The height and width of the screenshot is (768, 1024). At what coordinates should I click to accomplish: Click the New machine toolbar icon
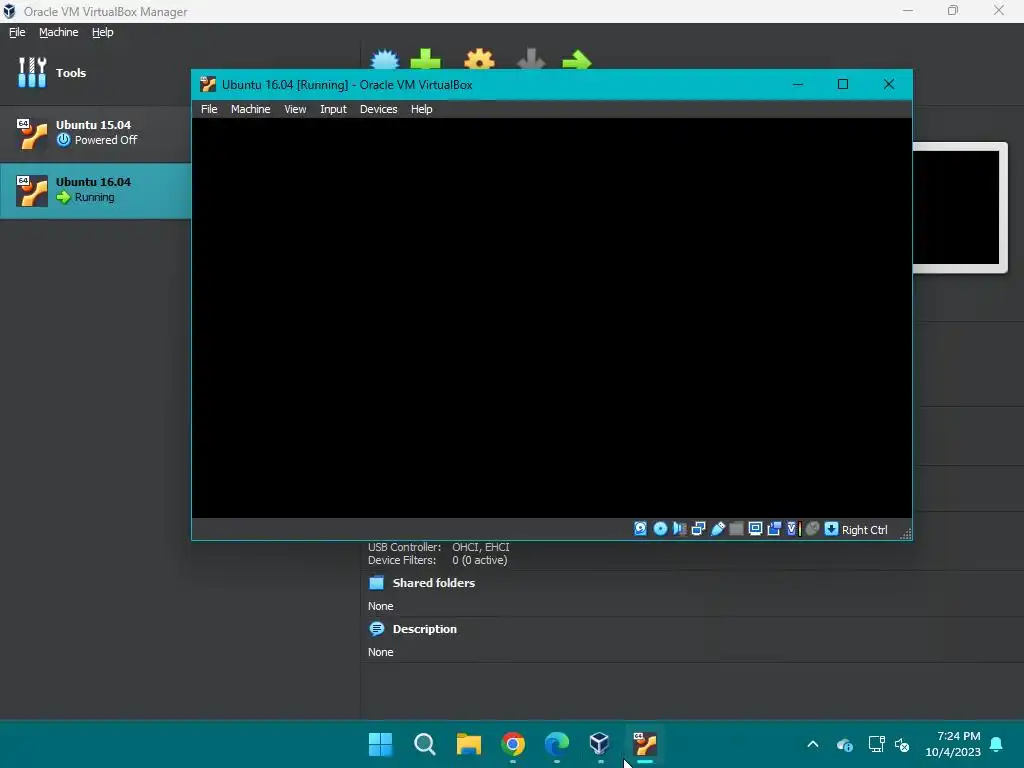click(x=384, y=59)
